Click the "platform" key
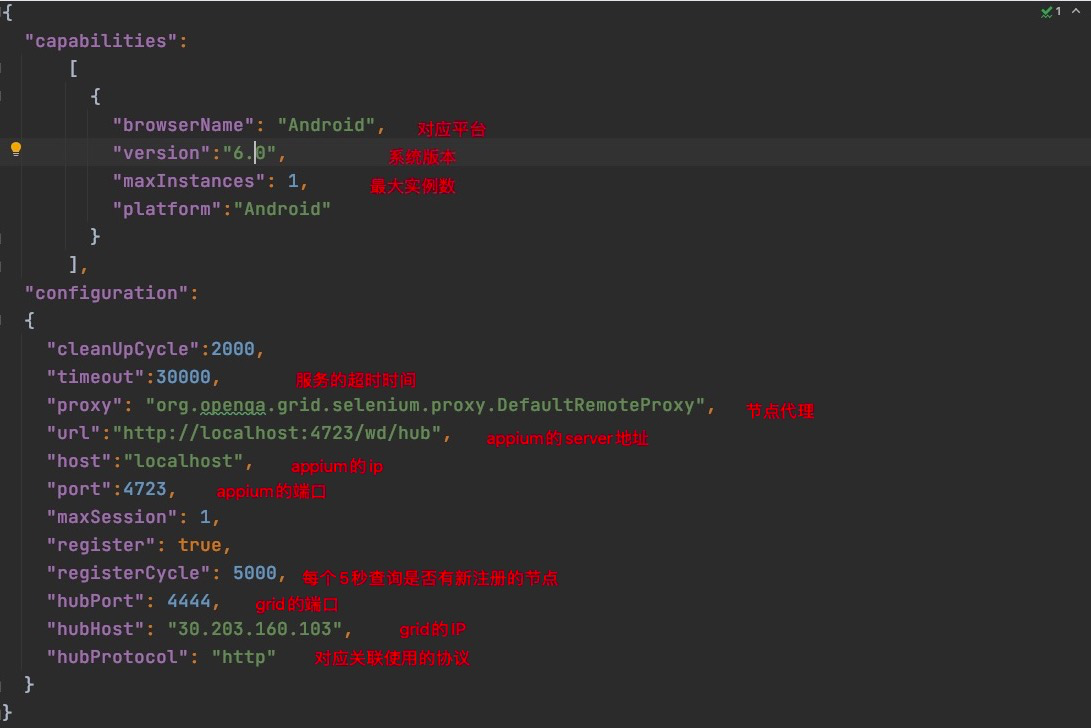Screen dimensions: 1091x728 167,209
